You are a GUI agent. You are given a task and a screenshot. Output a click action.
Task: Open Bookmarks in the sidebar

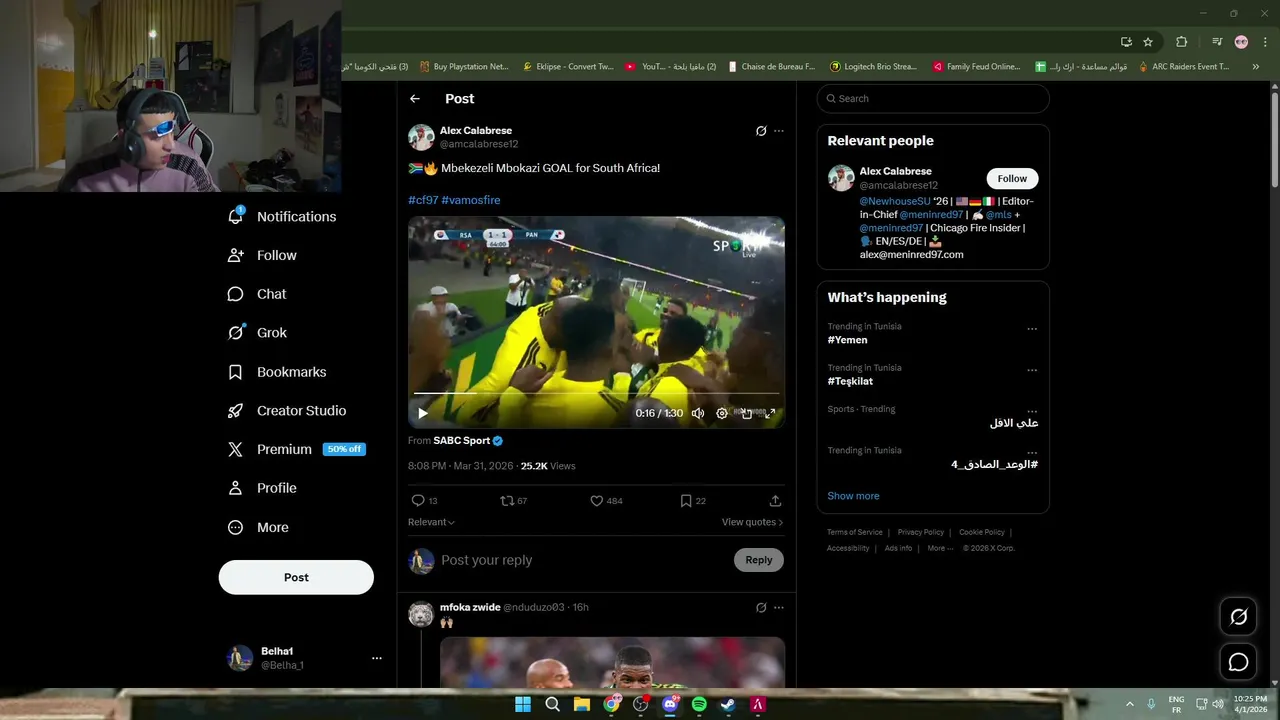click(277, 372)
